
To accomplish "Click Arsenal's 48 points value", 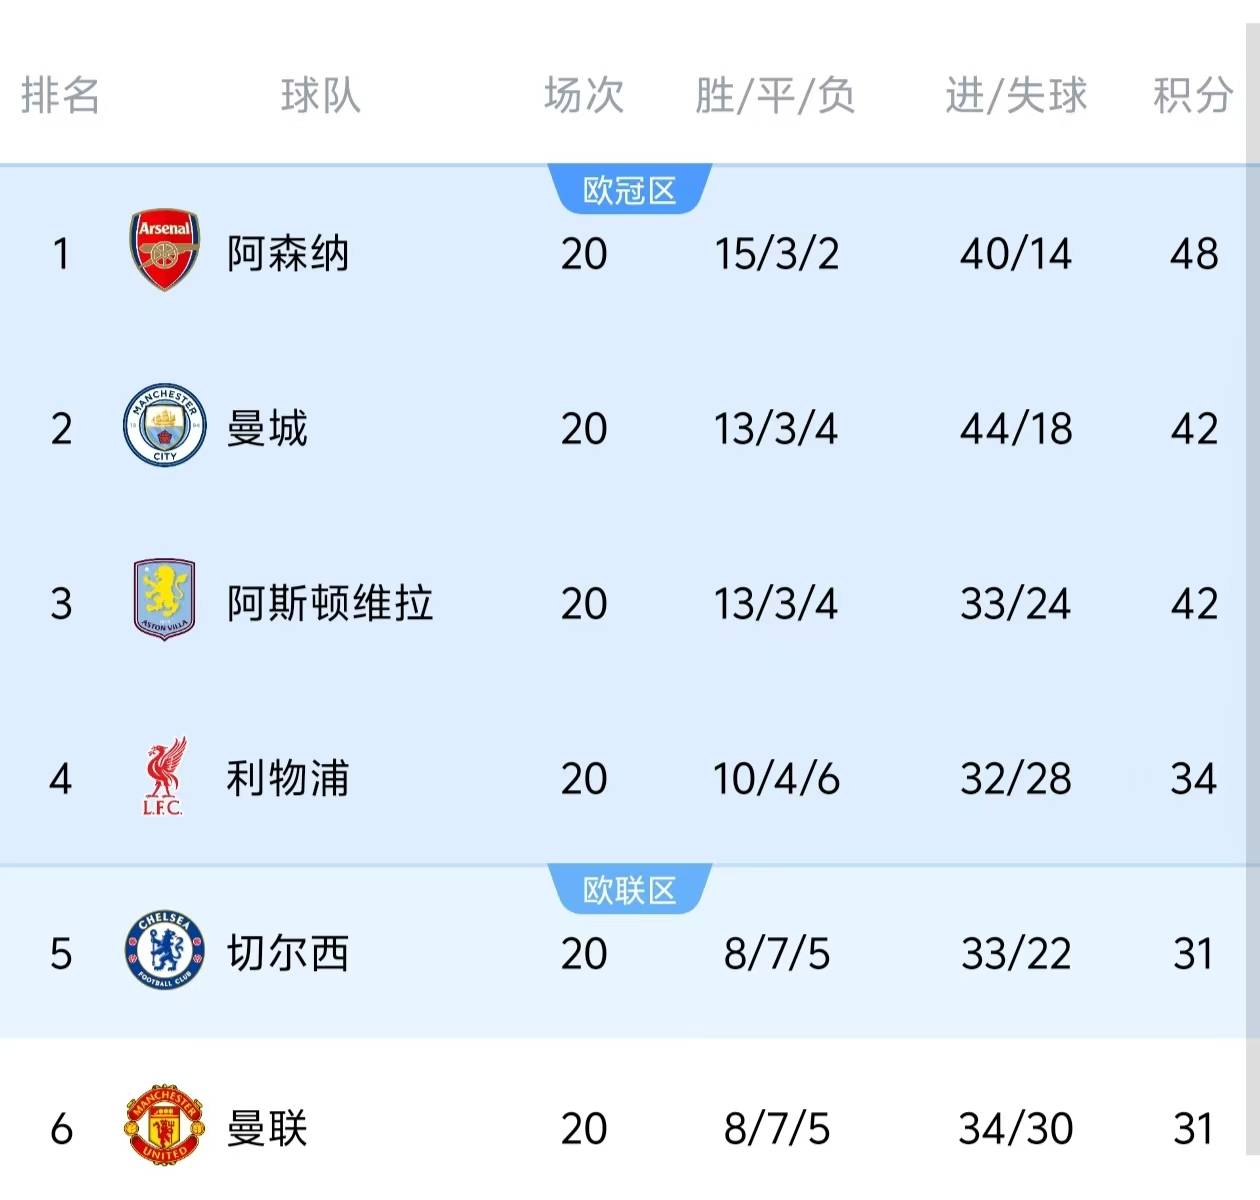I will [x=1194, y=254].
